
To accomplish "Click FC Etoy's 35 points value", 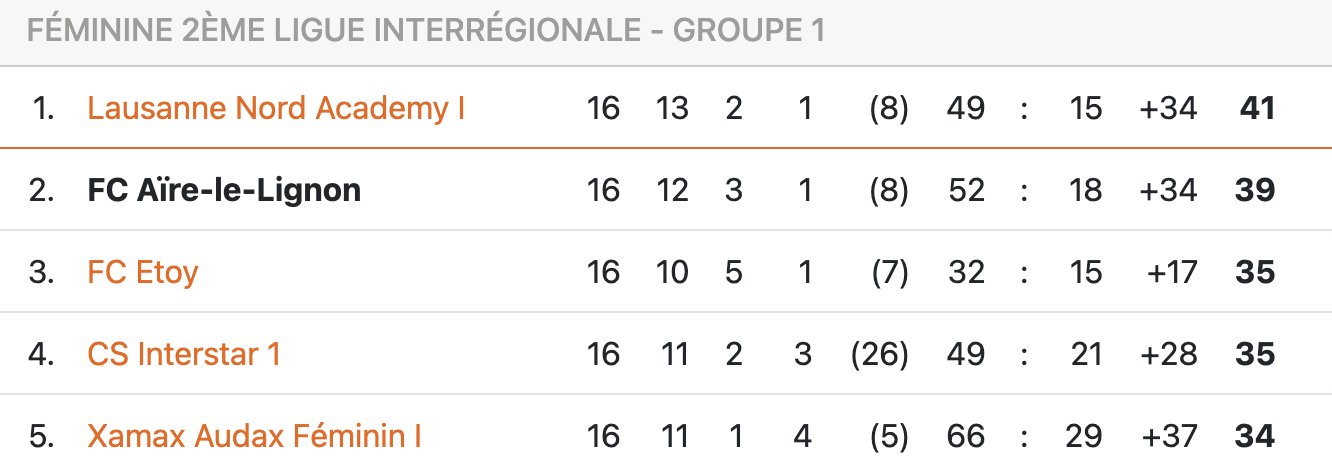I will (1256, 272).
